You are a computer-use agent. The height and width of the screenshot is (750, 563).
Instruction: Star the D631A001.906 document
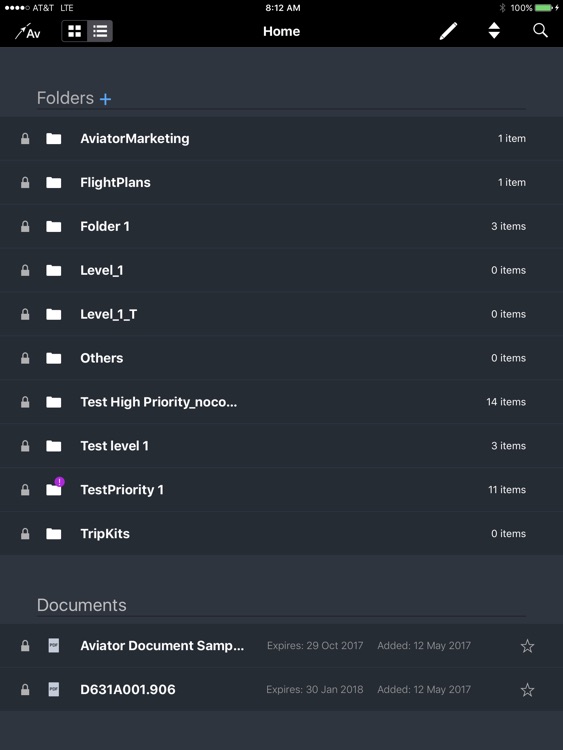coord(527,690)
